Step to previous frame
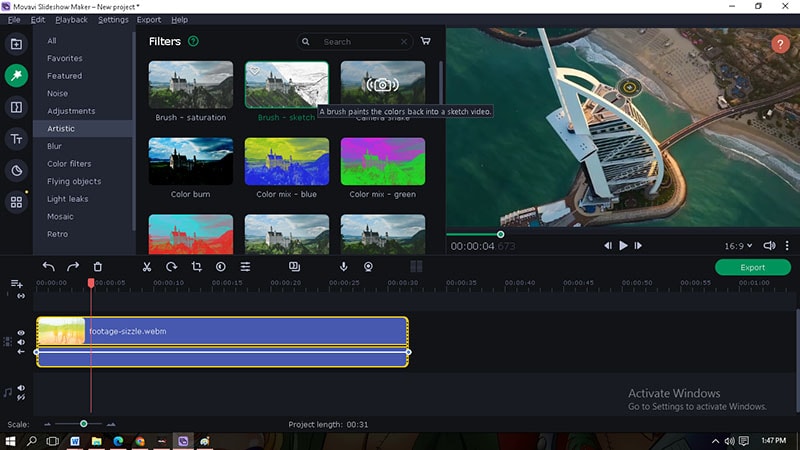The image size is (800, 450). [x=608, y=245]
